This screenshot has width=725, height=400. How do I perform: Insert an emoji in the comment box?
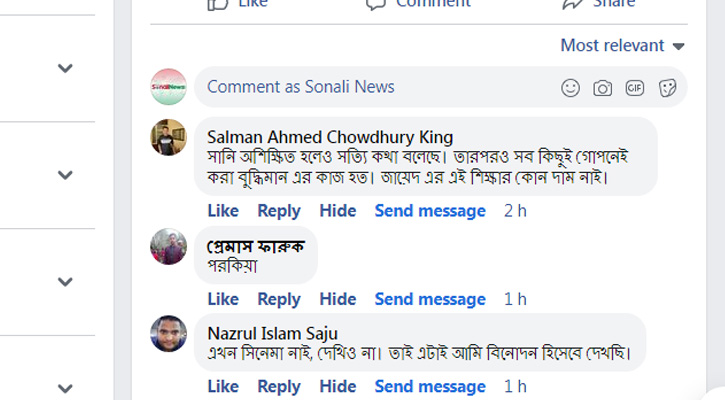tap(570, 88)
